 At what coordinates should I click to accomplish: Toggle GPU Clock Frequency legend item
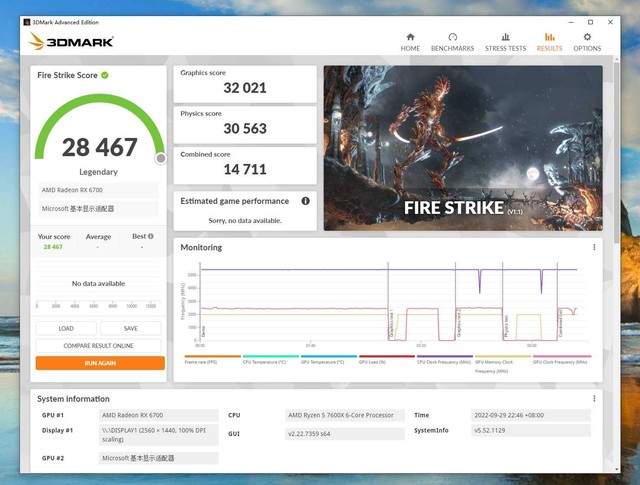coord(560,362)
